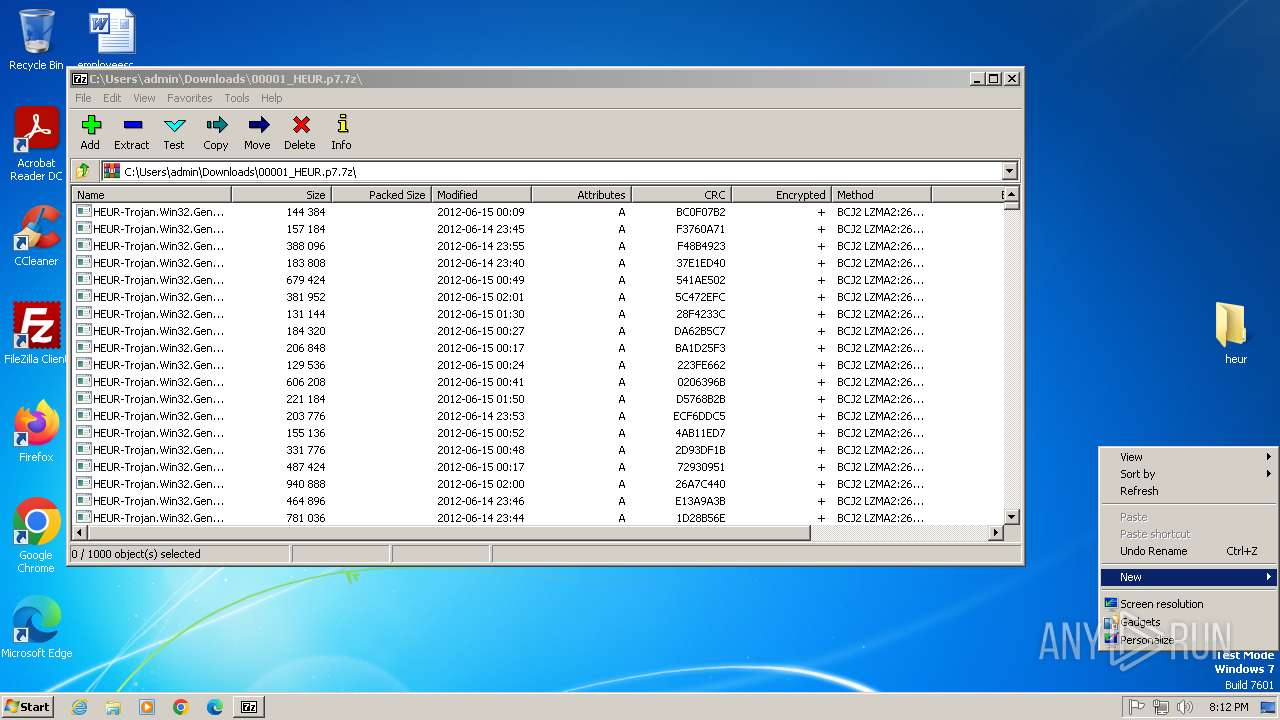Image resolution: width=1280 pixels, height=720 pixels.
Task: Click the Move toolbar icon
Action: [x=257, y=132]
